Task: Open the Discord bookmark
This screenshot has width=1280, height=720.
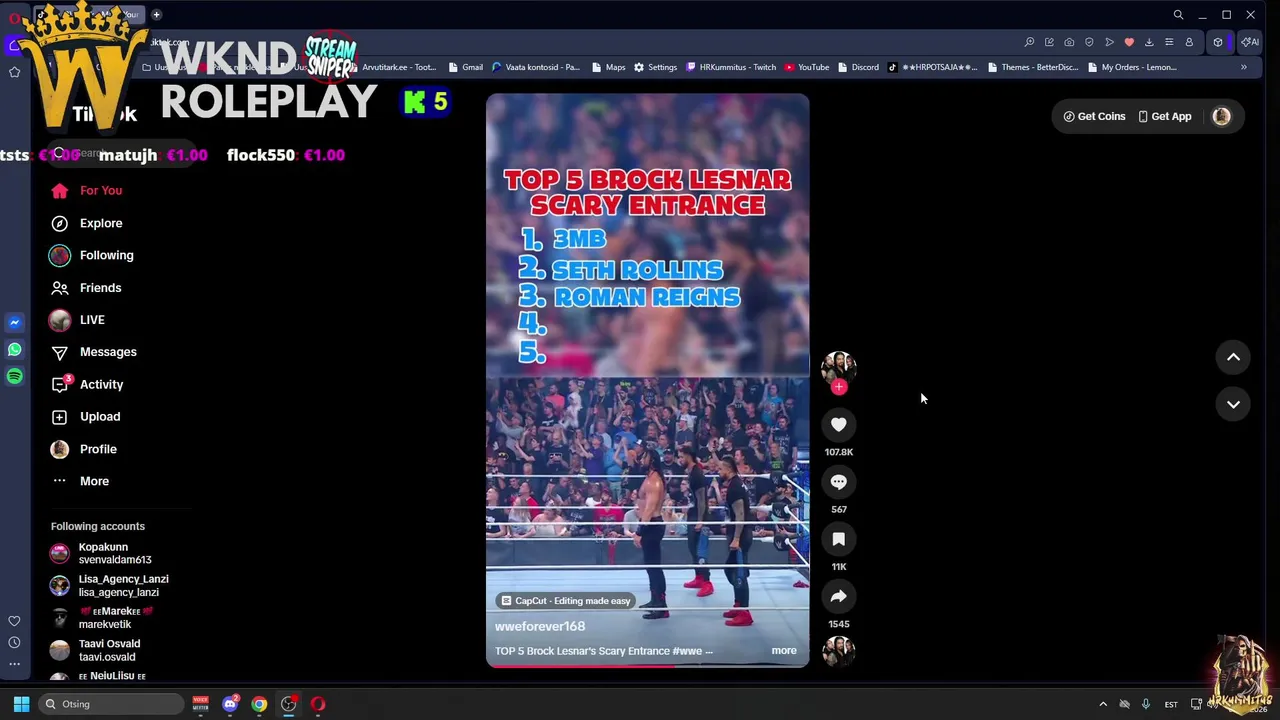Action: 859,67
